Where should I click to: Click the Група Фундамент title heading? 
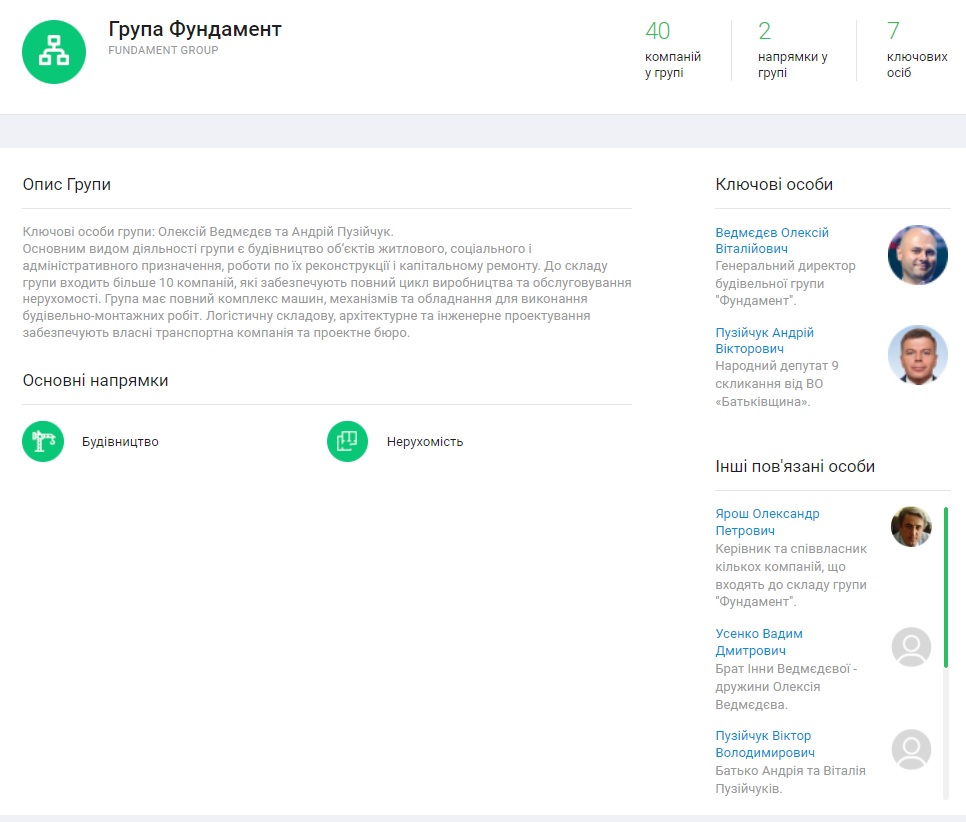tap(195, 29)
